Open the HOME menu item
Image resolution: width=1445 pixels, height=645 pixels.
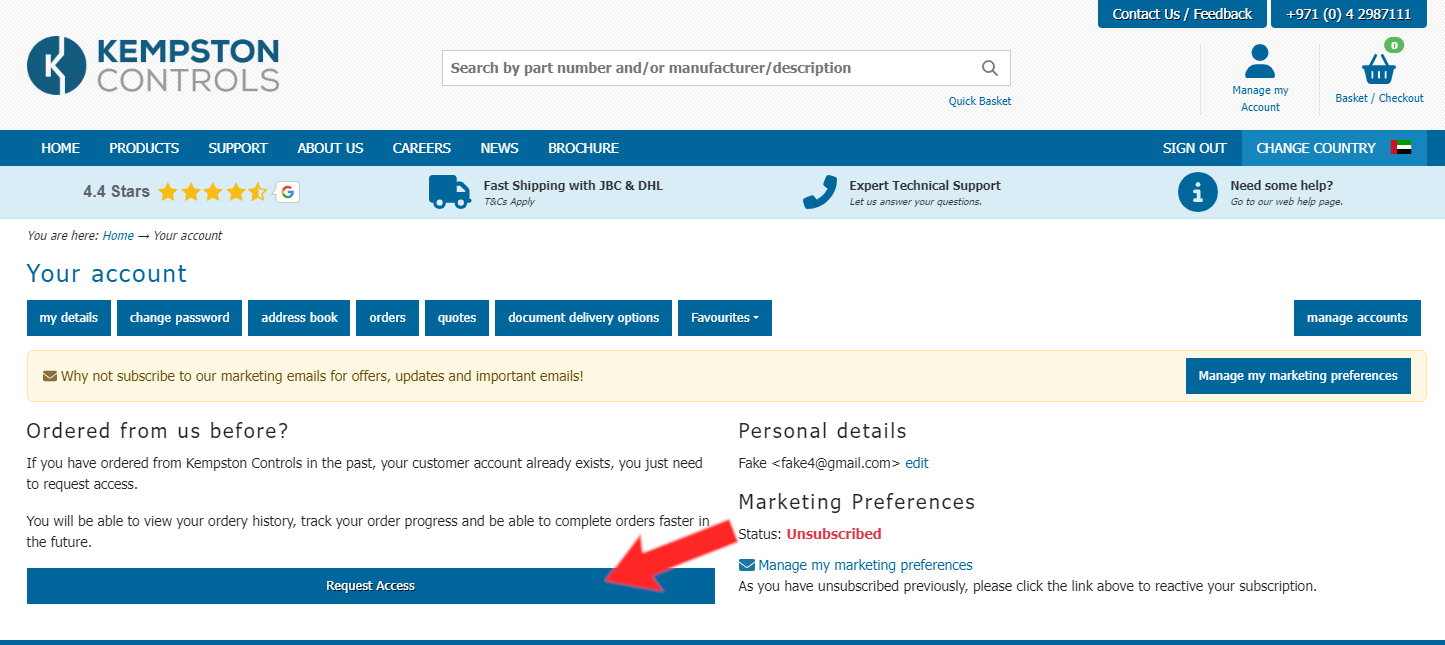click(x=61, y=148)
